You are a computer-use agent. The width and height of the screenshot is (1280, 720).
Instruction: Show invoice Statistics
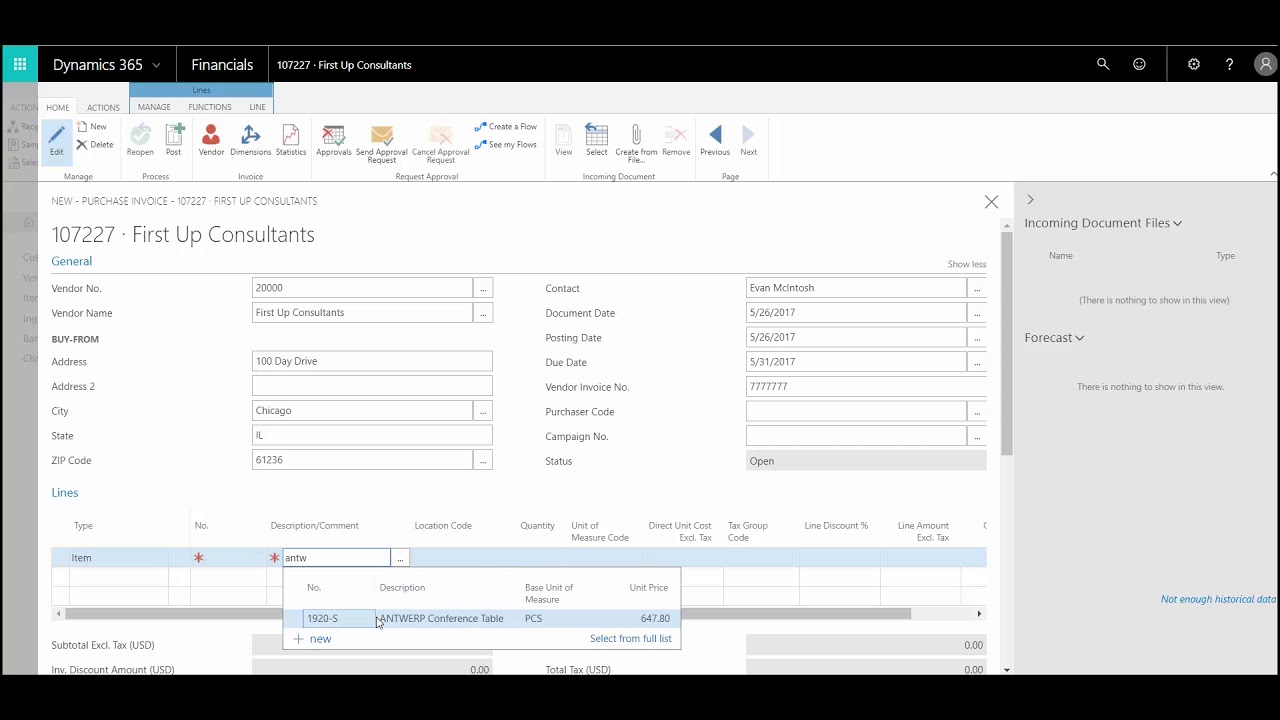click(x=290, y=140)
